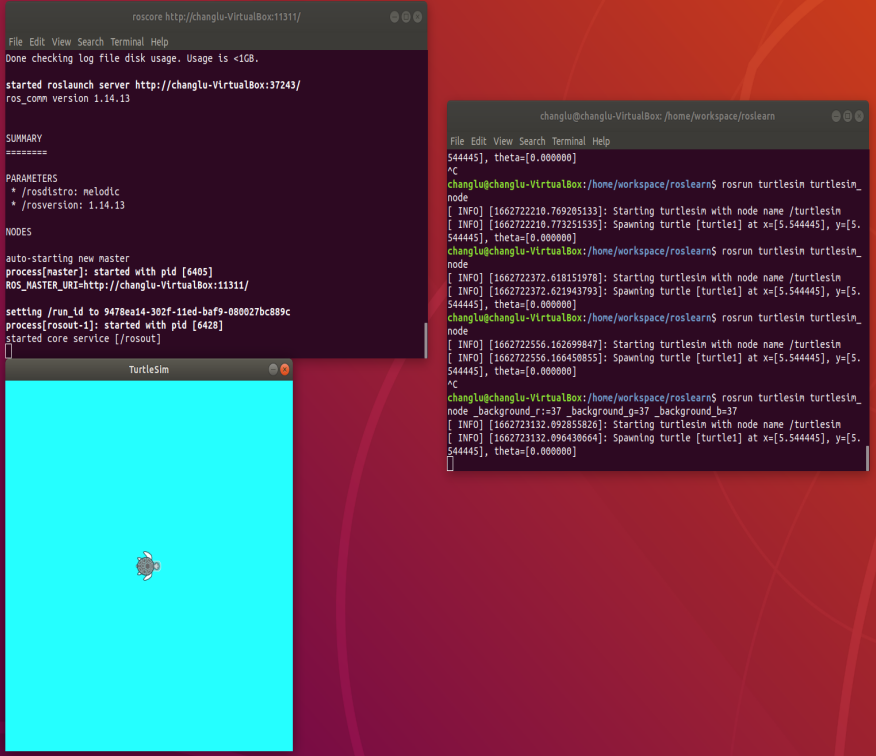The width and height of the screenshot is (876, 756).
Task: Open Search menu in roscore terminal
Action: click(x=91, y=42)
